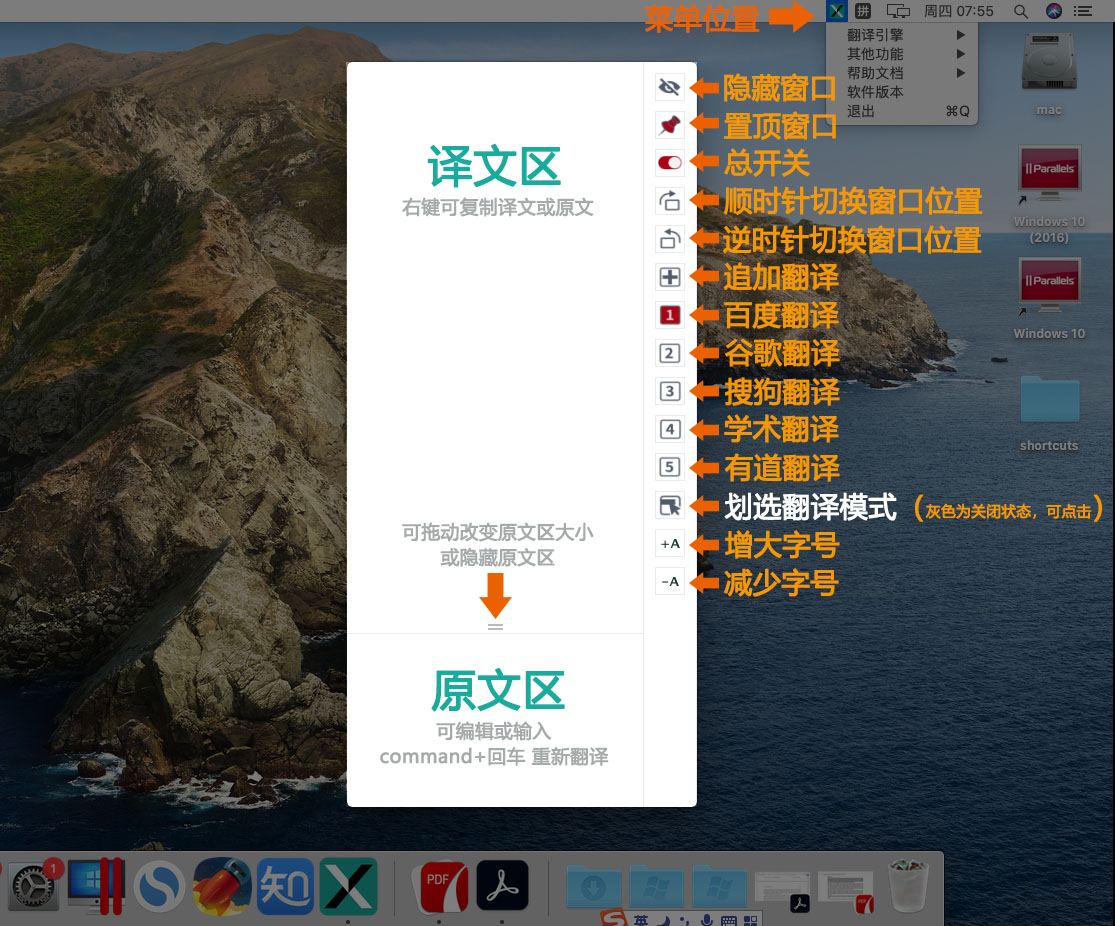Toggle the selection translation mode icon

pyautogui.click(x=669, y=505)
